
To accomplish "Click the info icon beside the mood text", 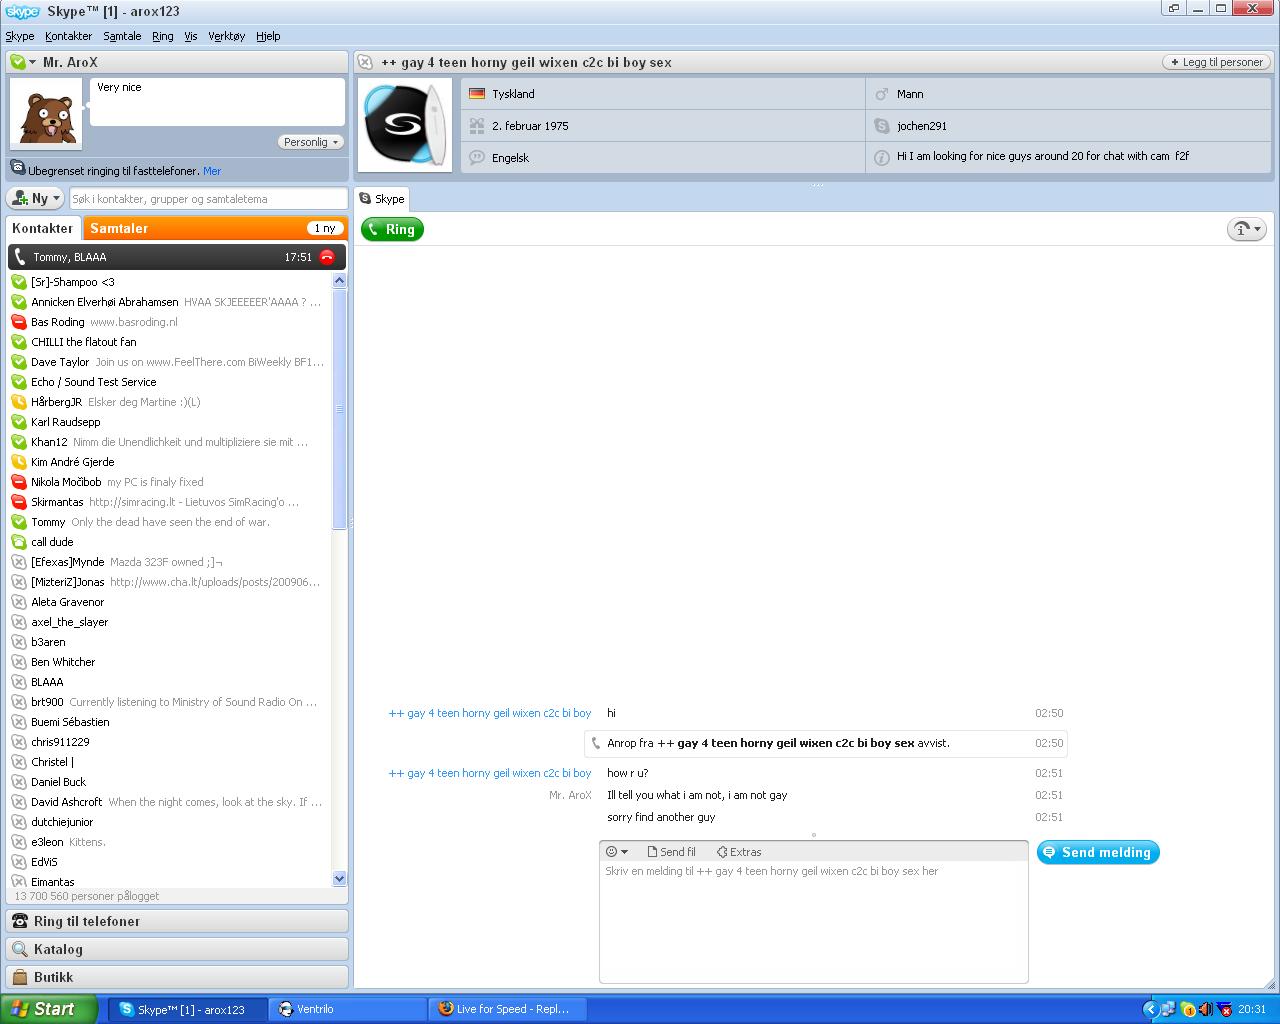I will click(x=881, y=157).
